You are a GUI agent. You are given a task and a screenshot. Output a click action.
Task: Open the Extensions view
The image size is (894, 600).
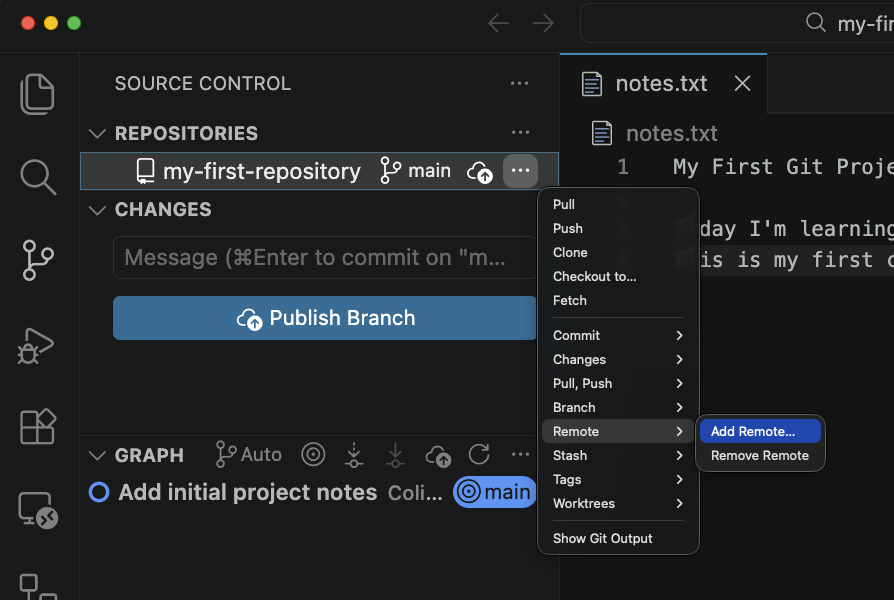[38, 427]
